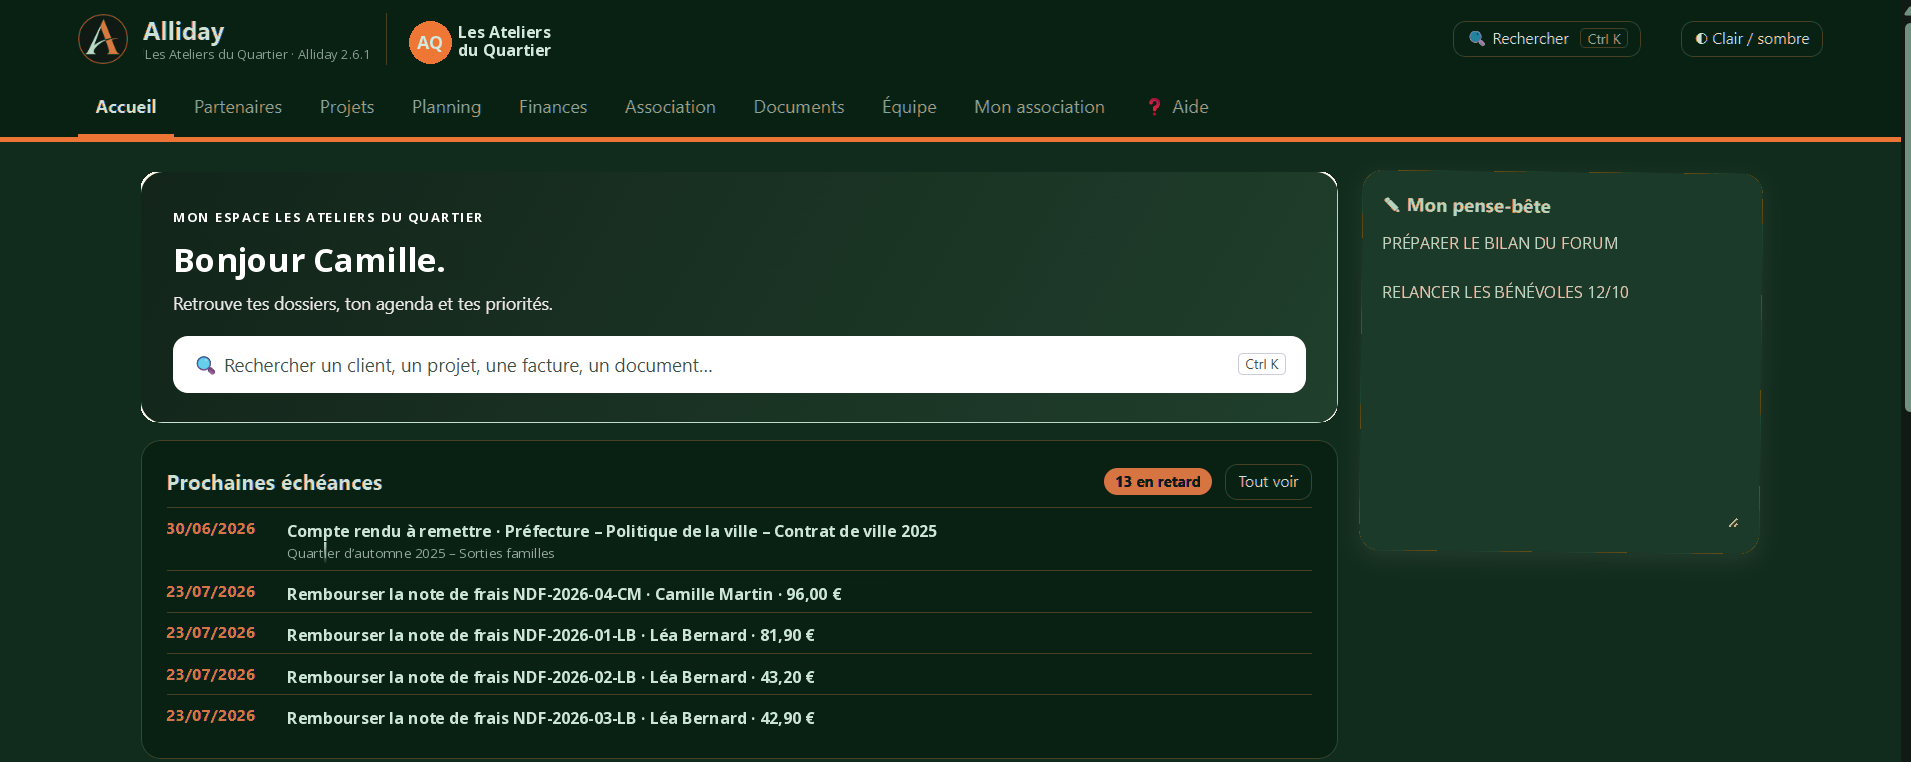Open expense note NDF-2026-01-LB row
The height and width of the screenshot is (762, 1911).
pos(739,634)
